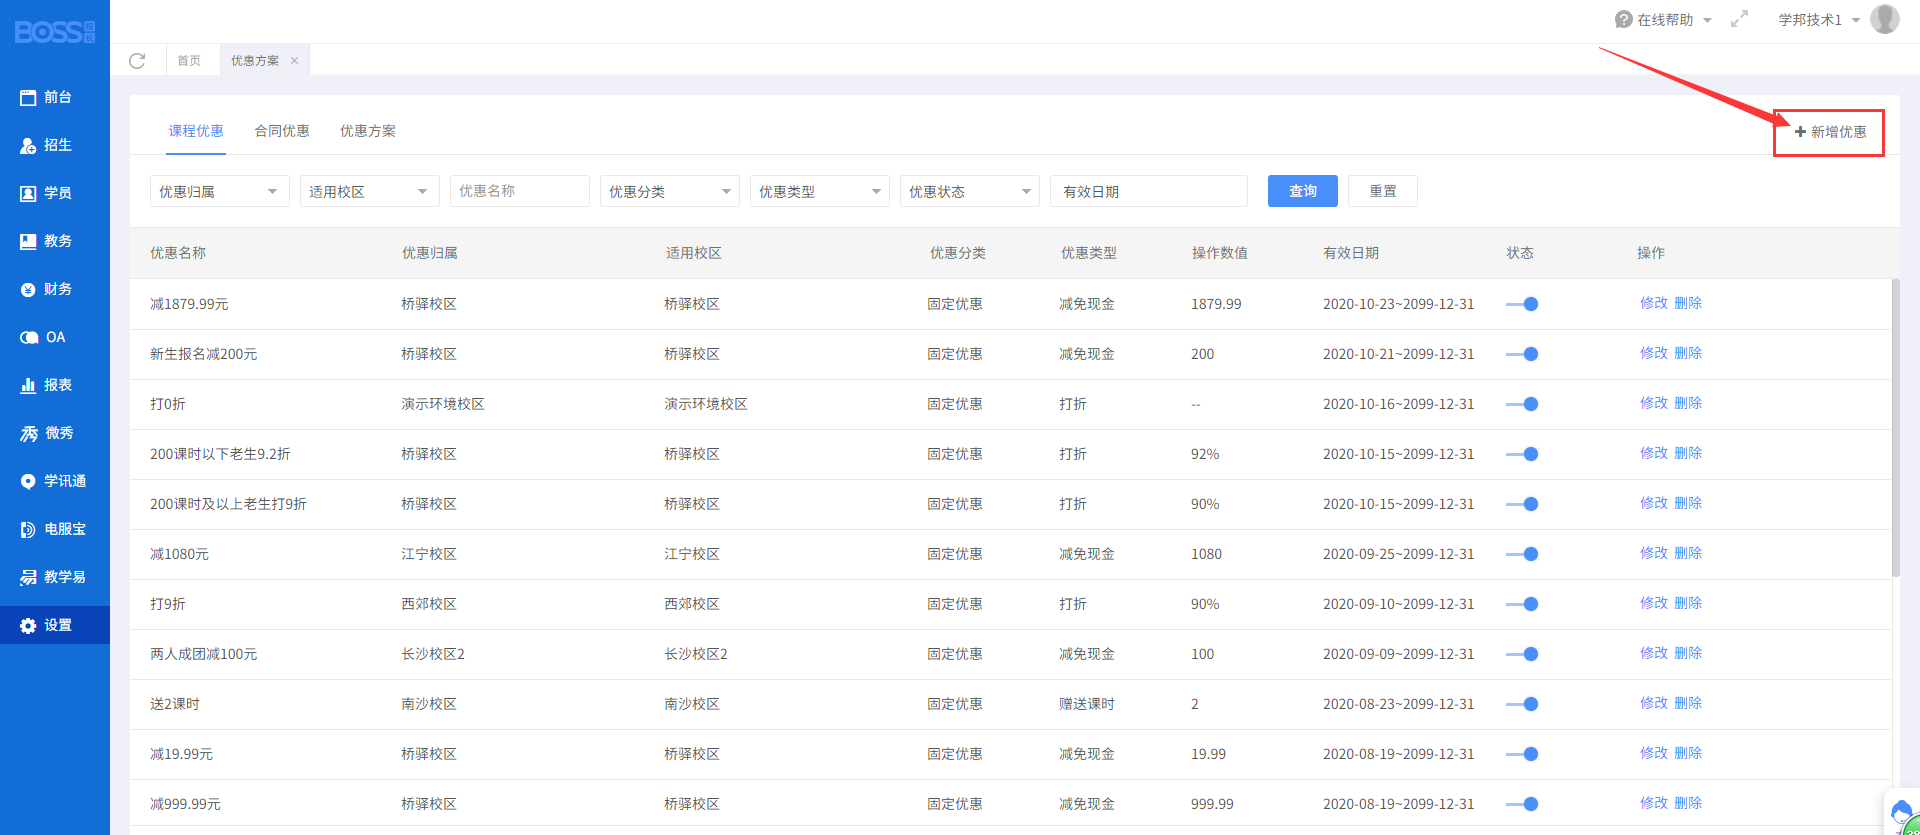Click 修改 for 打0折
1920x835 pixels.
(x=1654, y=403)
